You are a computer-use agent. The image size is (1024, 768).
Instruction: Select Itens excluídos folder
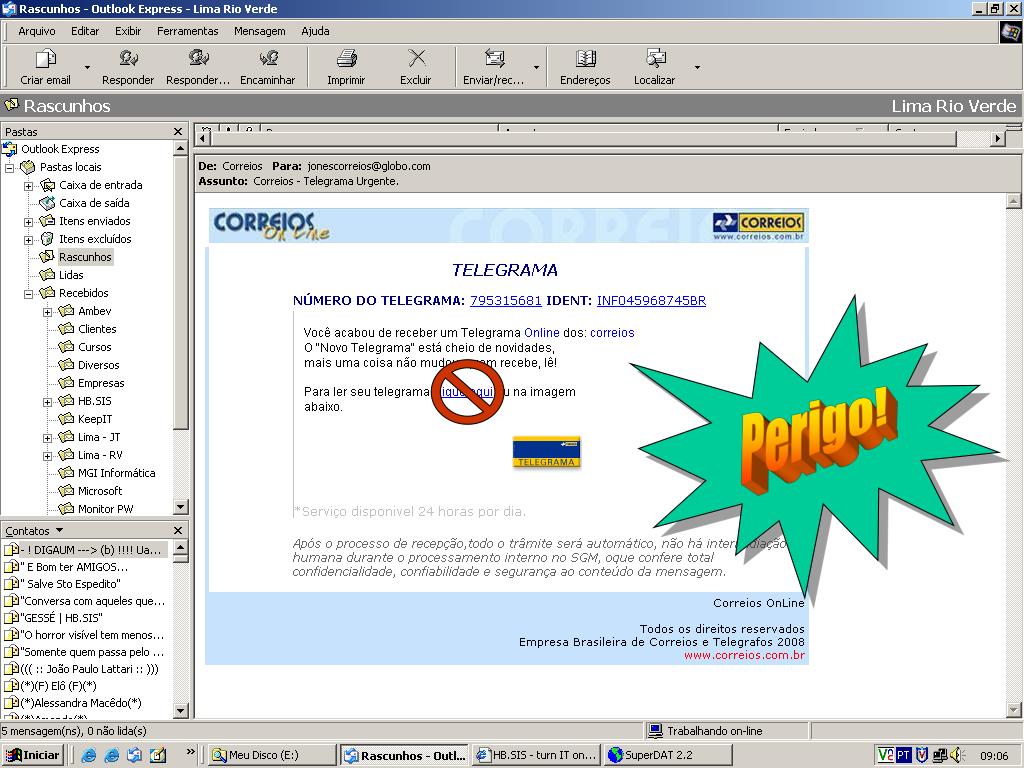pyautogui.click(x=95, y=239)
